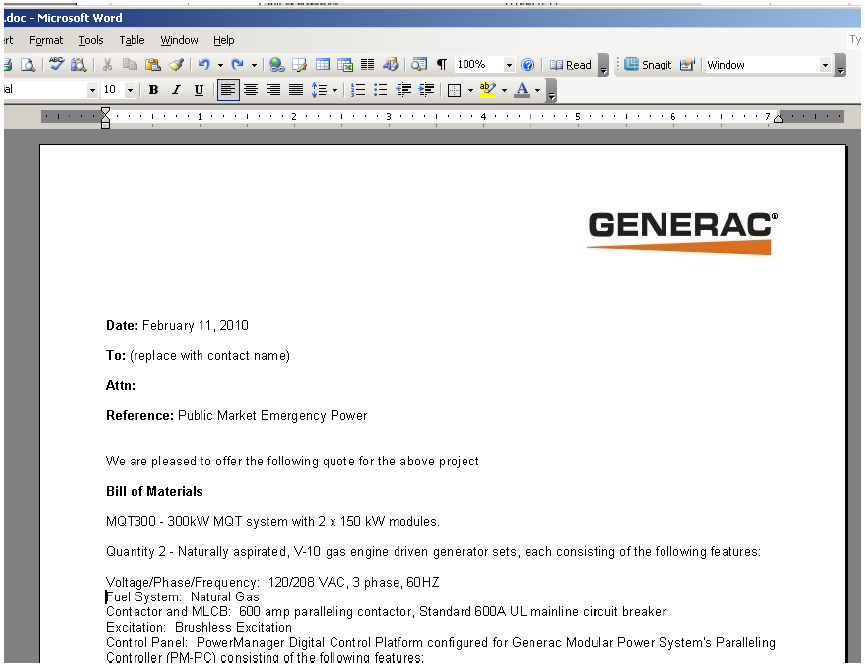Open Print Preview from the toolbar
This screenshot has width=865, height=669.
tap(28, 65)
